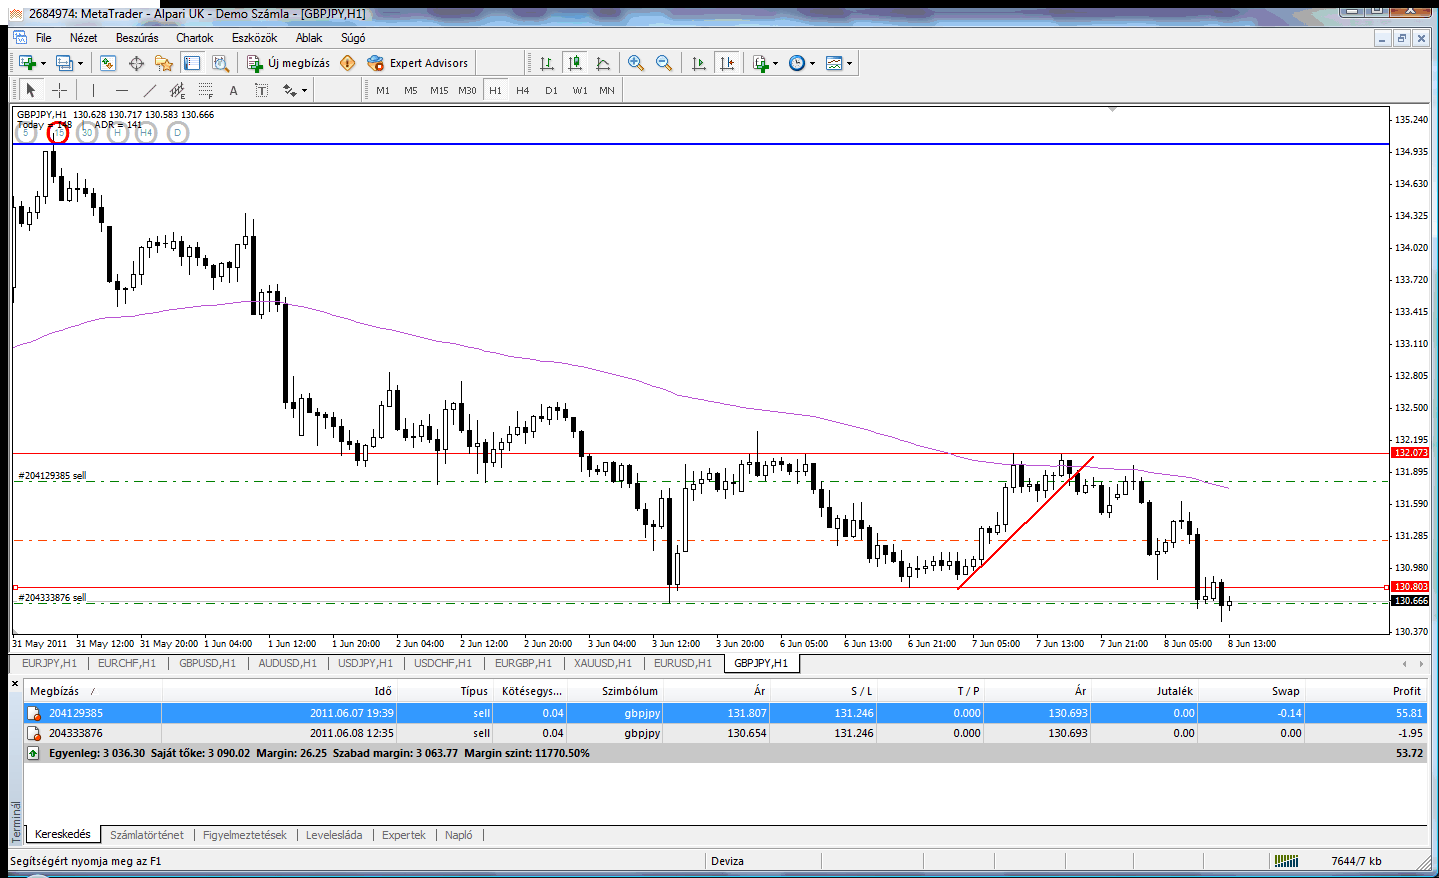Pick the trendline drawing tool

tap(149, 90)
